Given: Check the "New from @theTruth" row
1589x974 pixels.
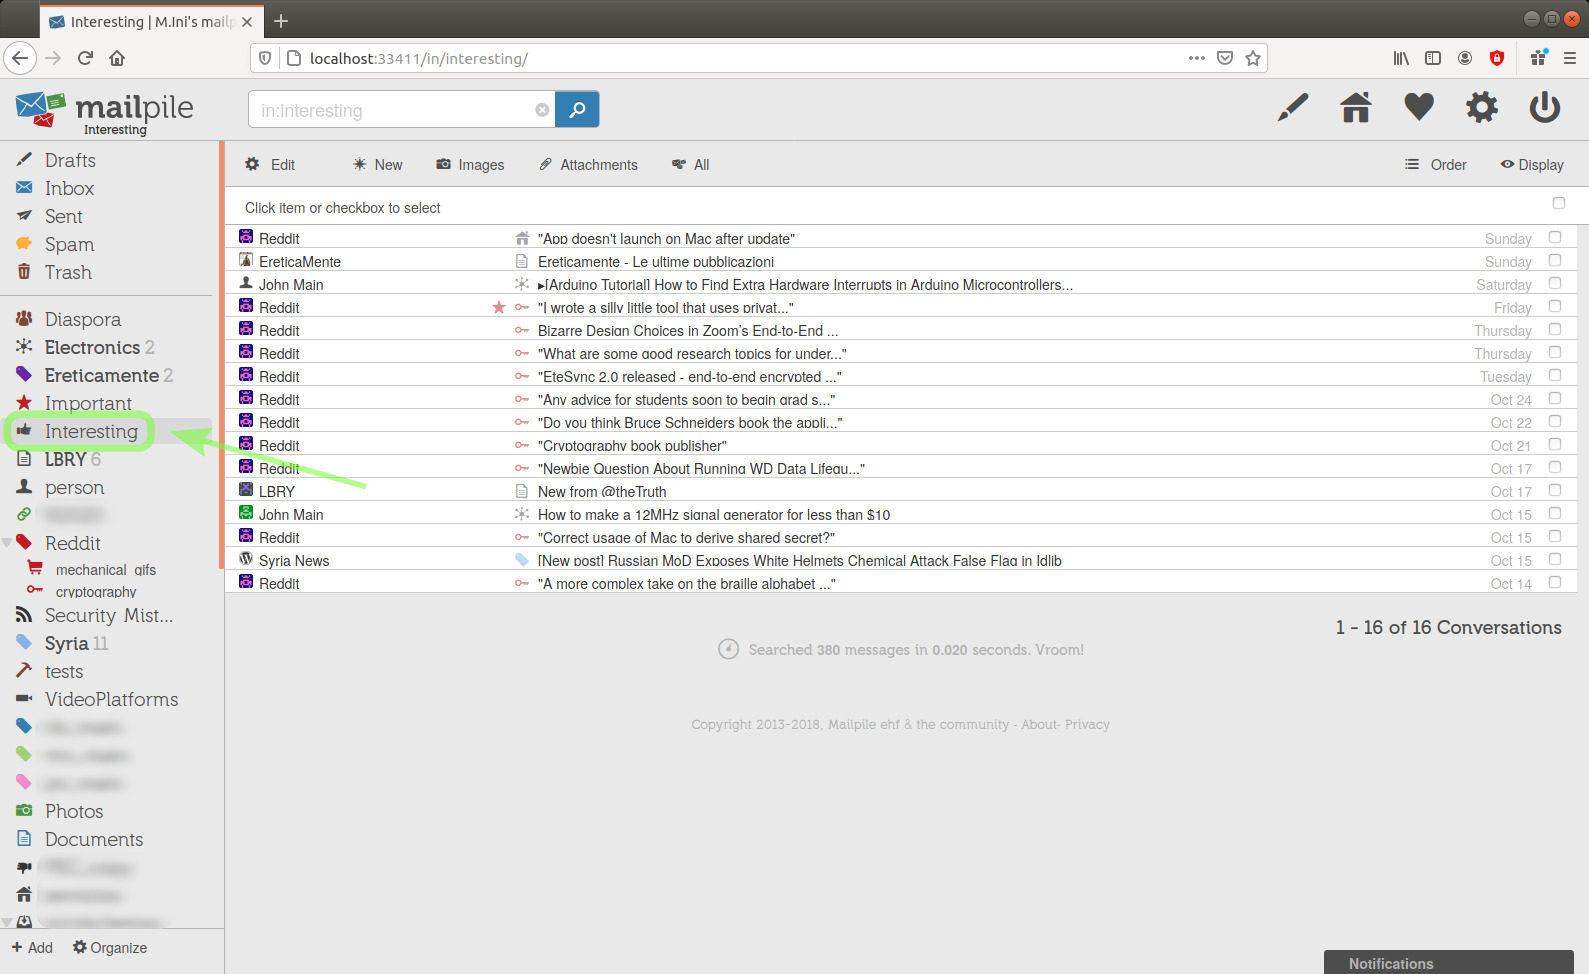Looking at the screenshot, I should pyautogui.click(x=1555, y=490).
